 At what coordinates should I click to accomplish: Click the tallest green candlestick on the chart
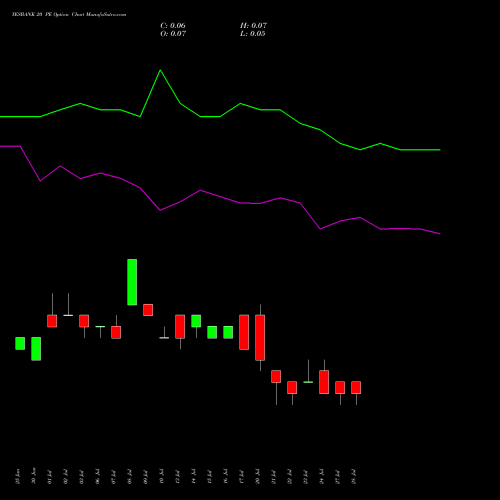(132, 282)
